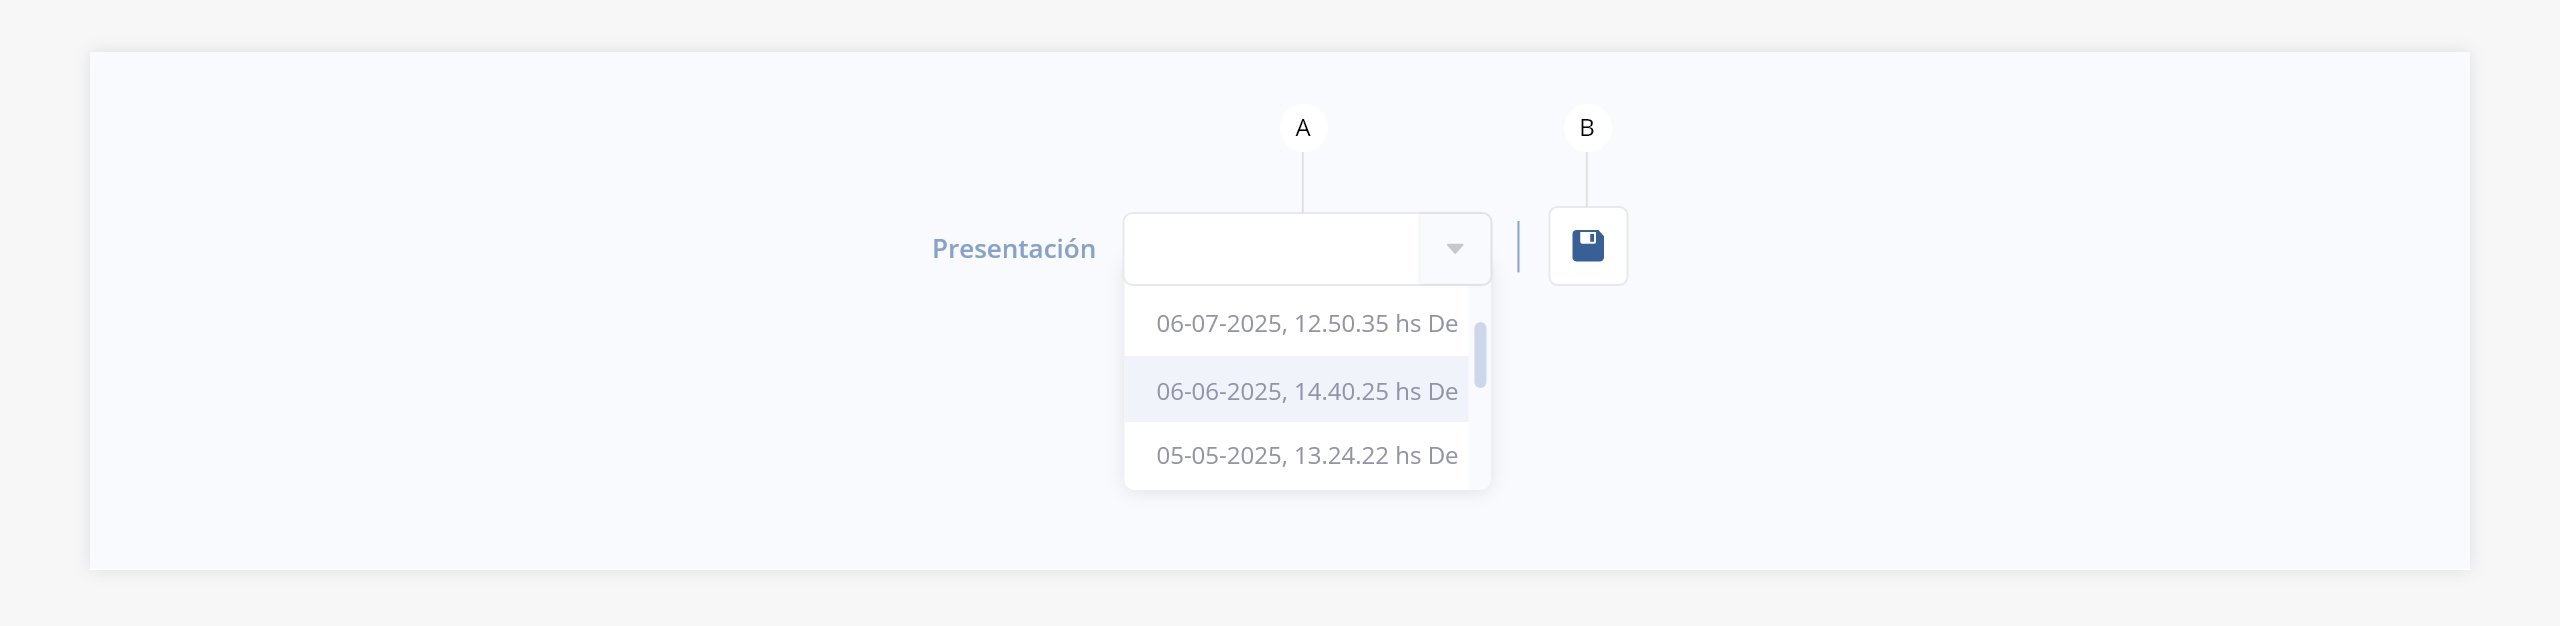This screenshot has width=2560, height=626.
Task: Click the connector line under marker A
Action: click(x=1303, y=182)
